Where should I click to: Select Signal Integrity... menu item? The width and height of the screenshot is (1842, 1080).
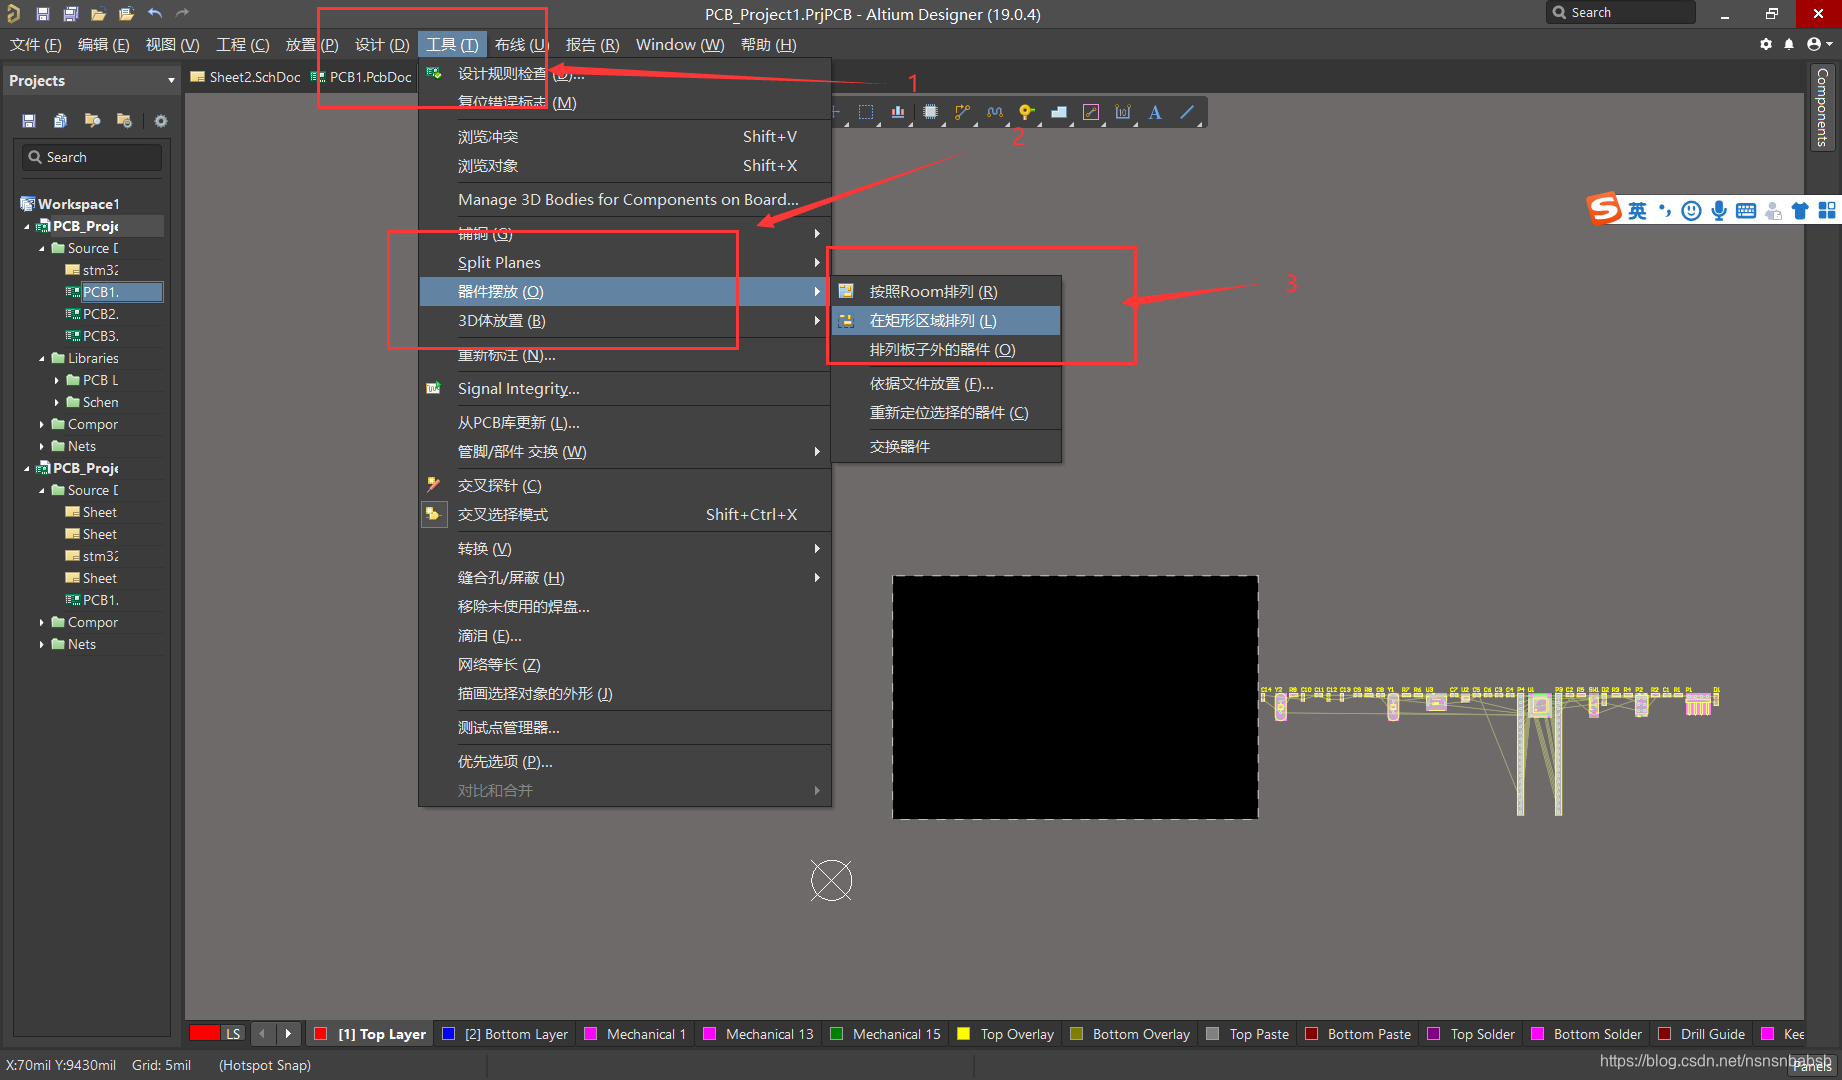click(625, 389)
